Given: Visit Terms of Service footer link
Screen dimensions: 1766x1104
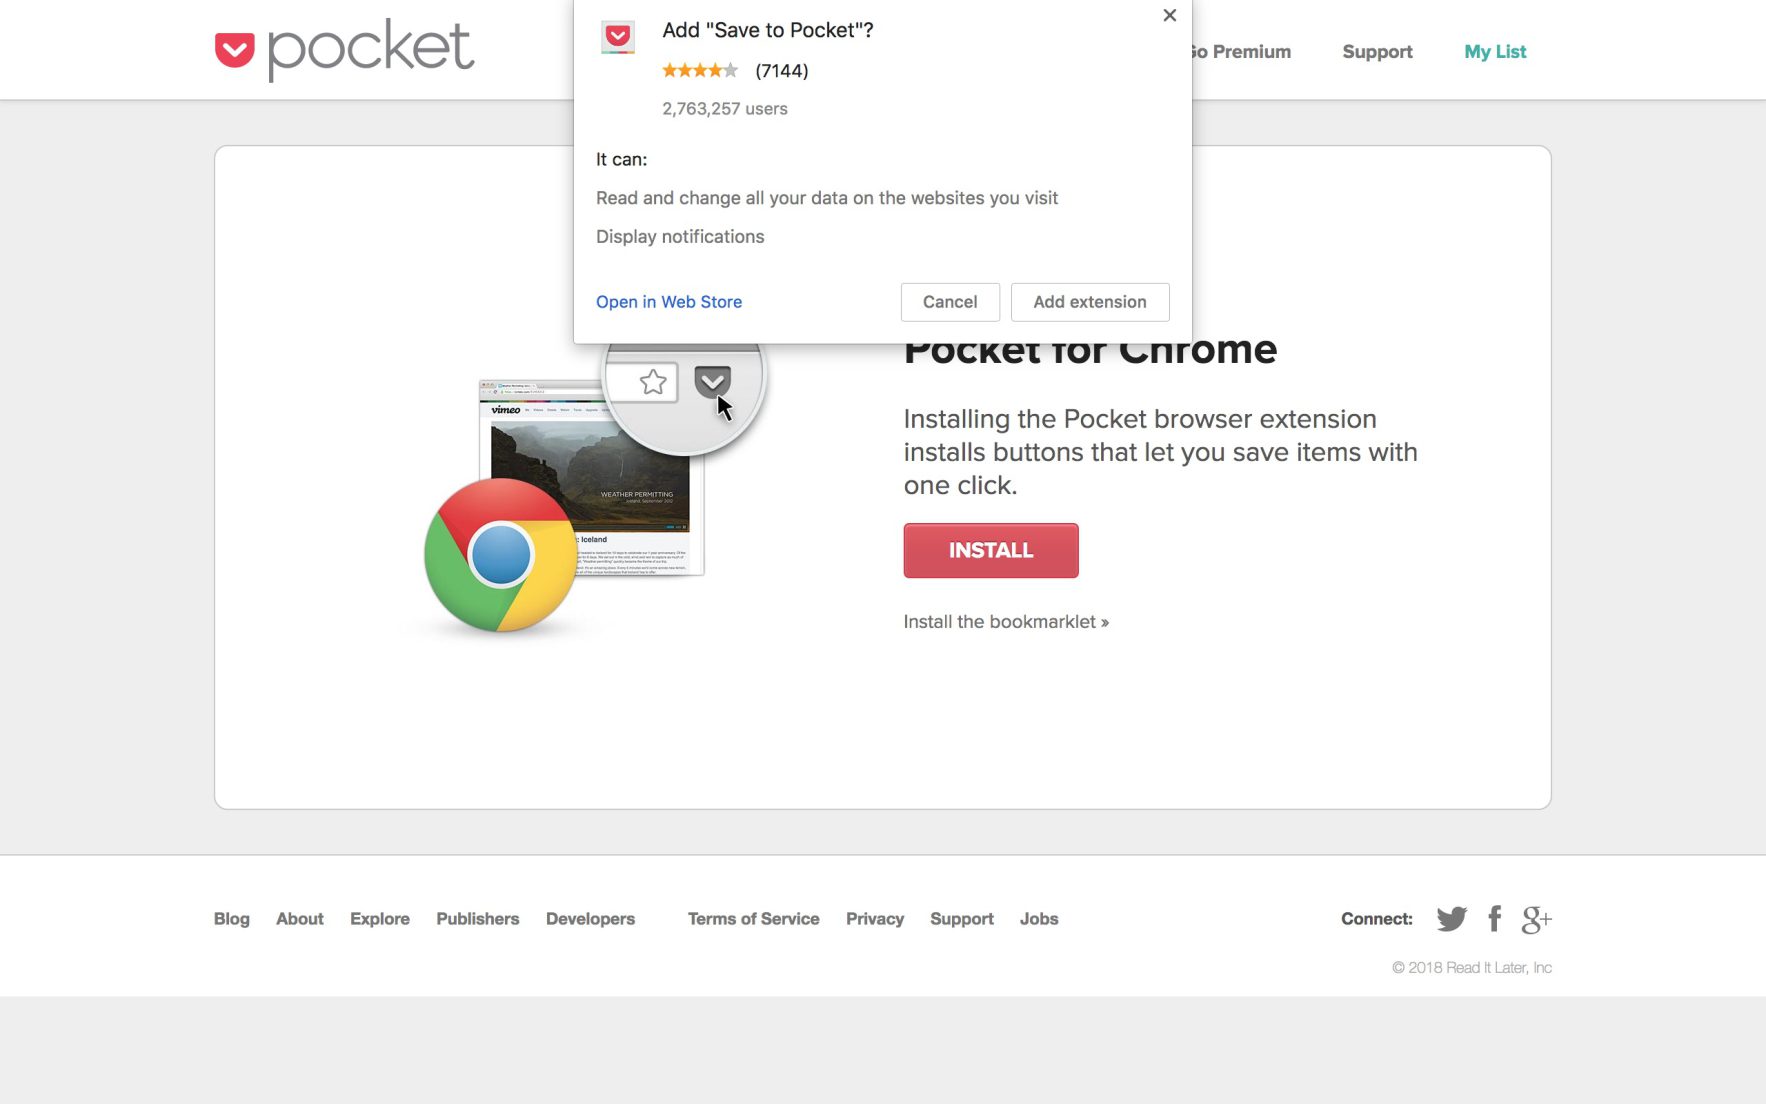Looking at the screenshot, I should [753, 919].
